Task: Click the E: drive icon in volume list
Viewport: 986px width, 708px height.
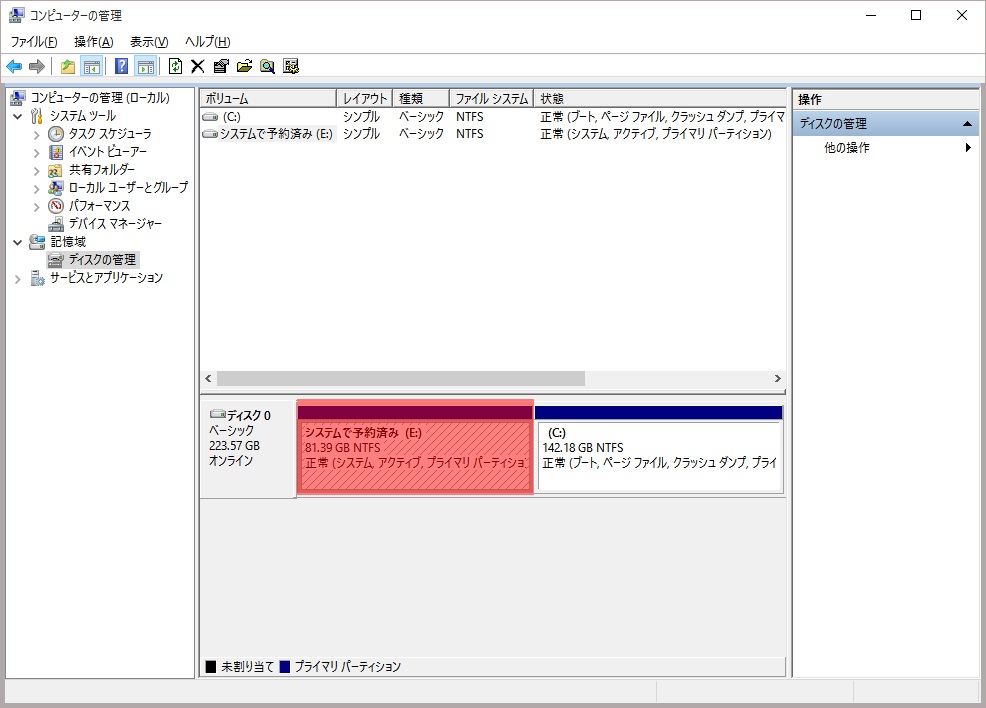Action: 210,134
